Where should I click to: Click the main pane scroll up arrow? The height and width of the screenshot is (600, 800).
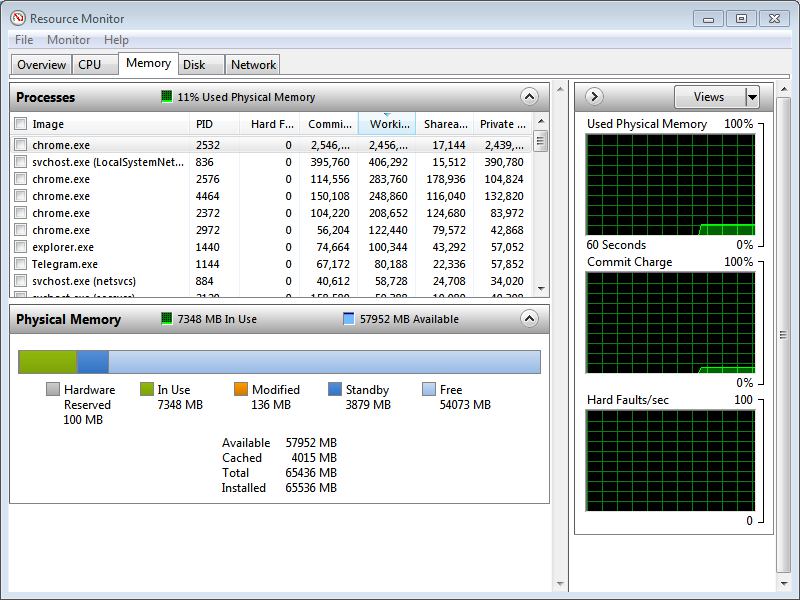point(560,89)
